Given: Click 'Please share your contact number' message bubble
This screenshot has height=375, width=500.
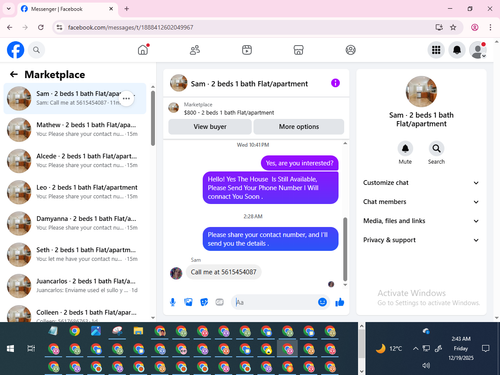Looking at the screenshot, I should pyautogui.click(x=270, y=239).
